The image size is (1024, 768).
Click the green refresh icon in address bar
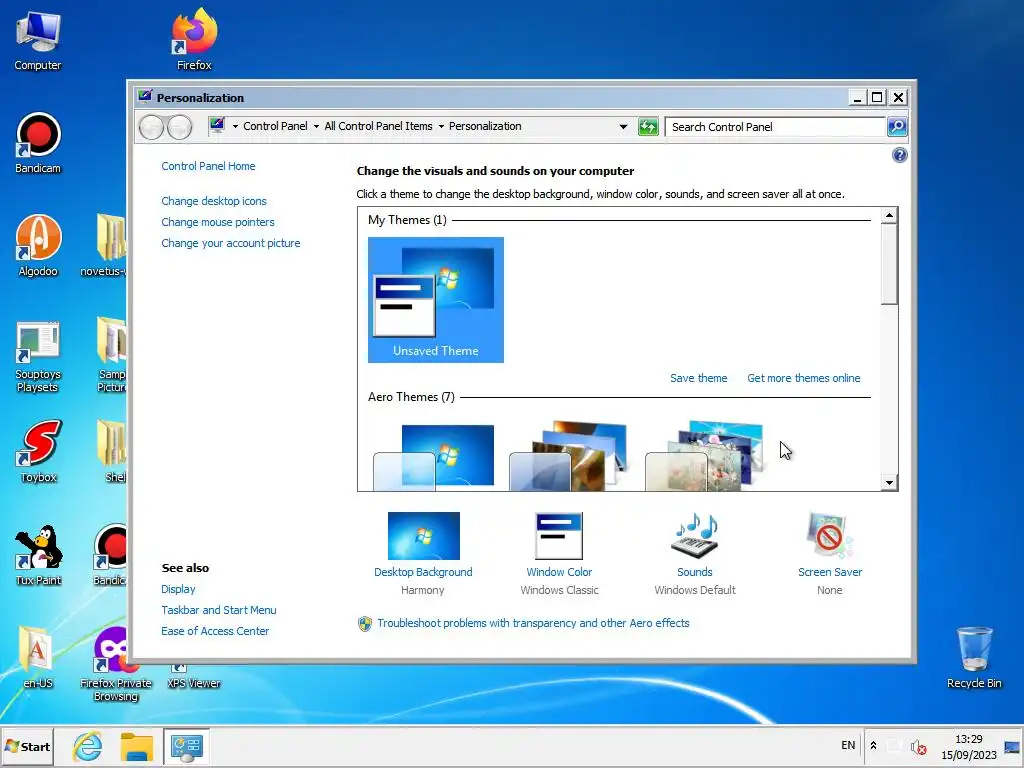pos(648,127)
